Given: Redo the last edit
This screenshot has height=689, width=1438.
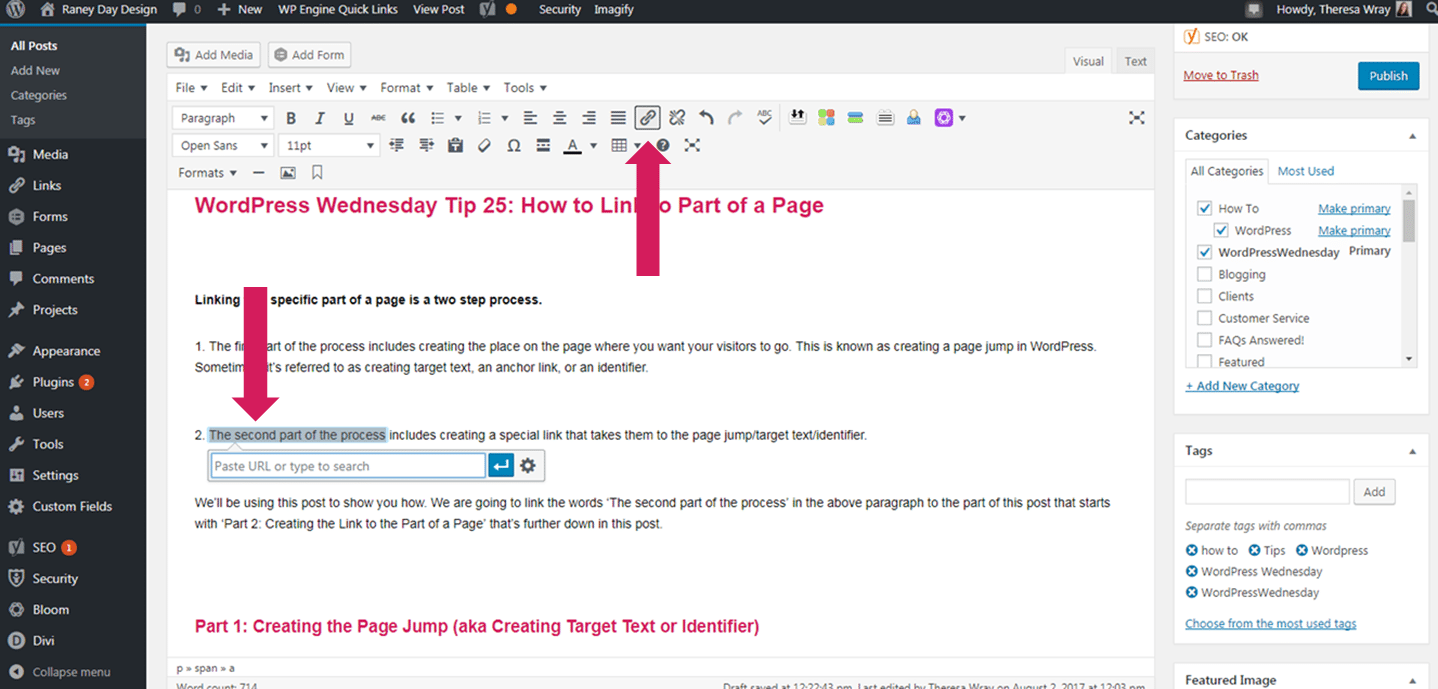Looking at the screenshot, I should point(736,118).
